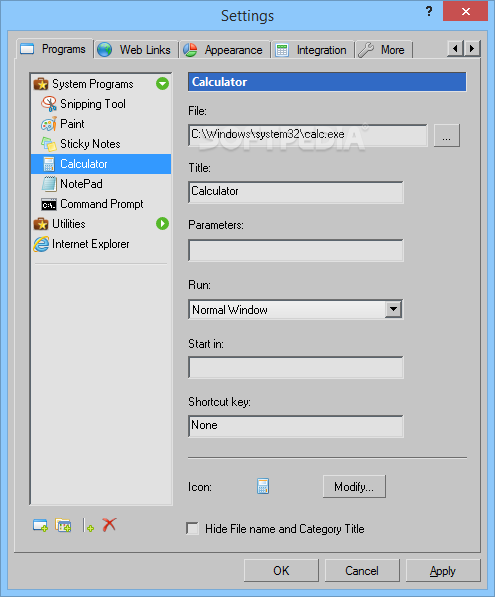Viewport: 495px width, 597px height.
Task: Select Internet Explorer in the list
Action: 91,244
